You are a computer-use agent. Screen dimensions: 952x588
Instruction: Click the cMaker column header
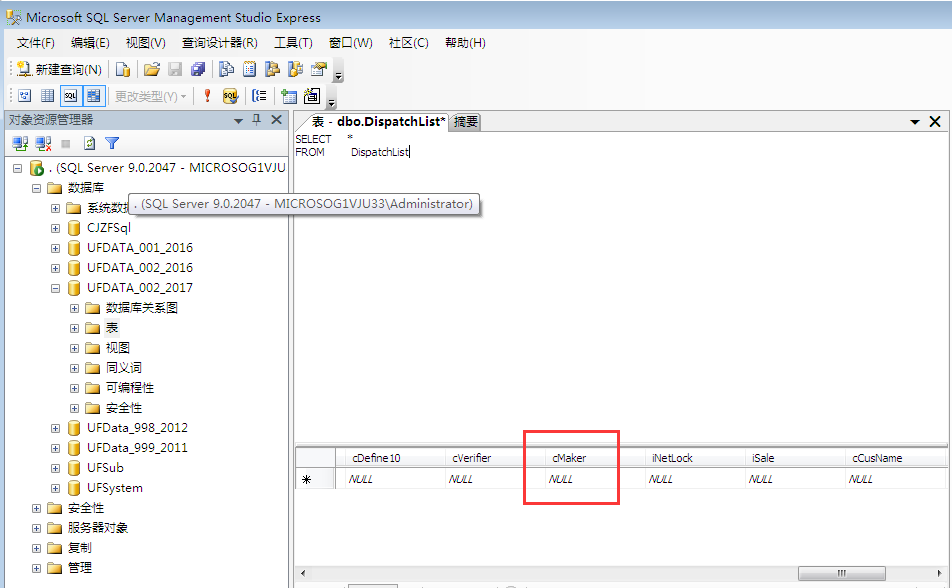(x=570, y=458)
